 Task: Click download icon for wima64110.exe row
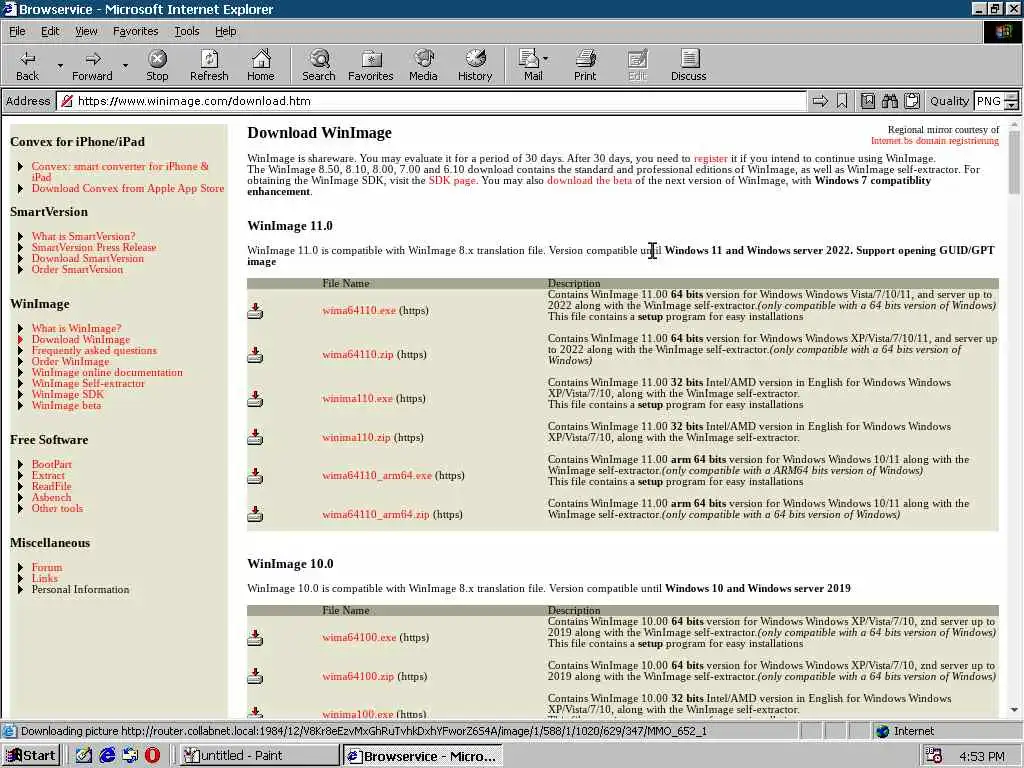coord(255,311)
